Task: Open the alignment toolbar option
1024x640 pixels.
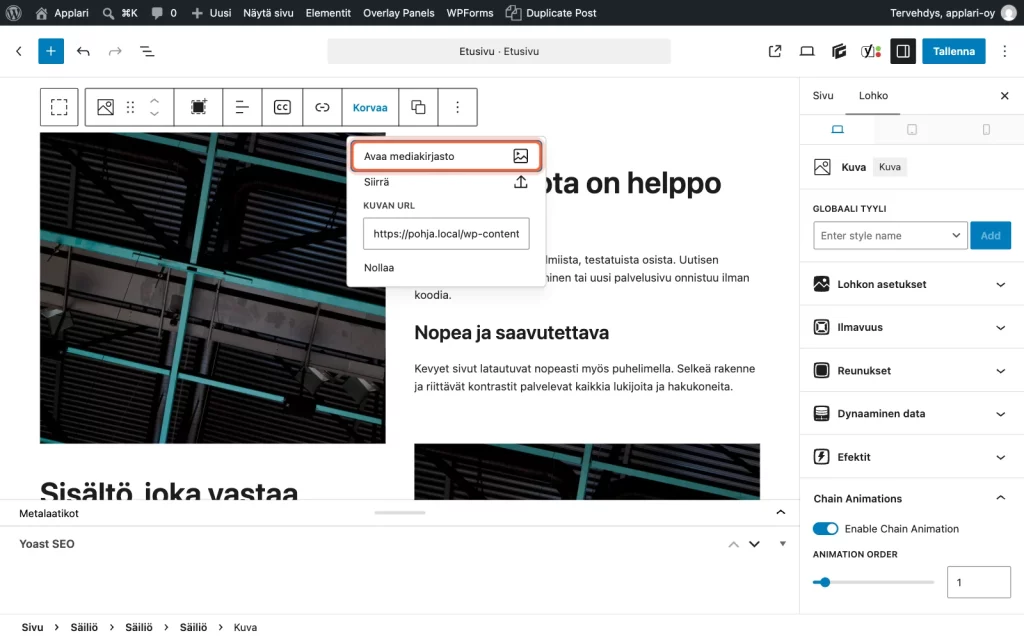Action: (x=242, y=107)
